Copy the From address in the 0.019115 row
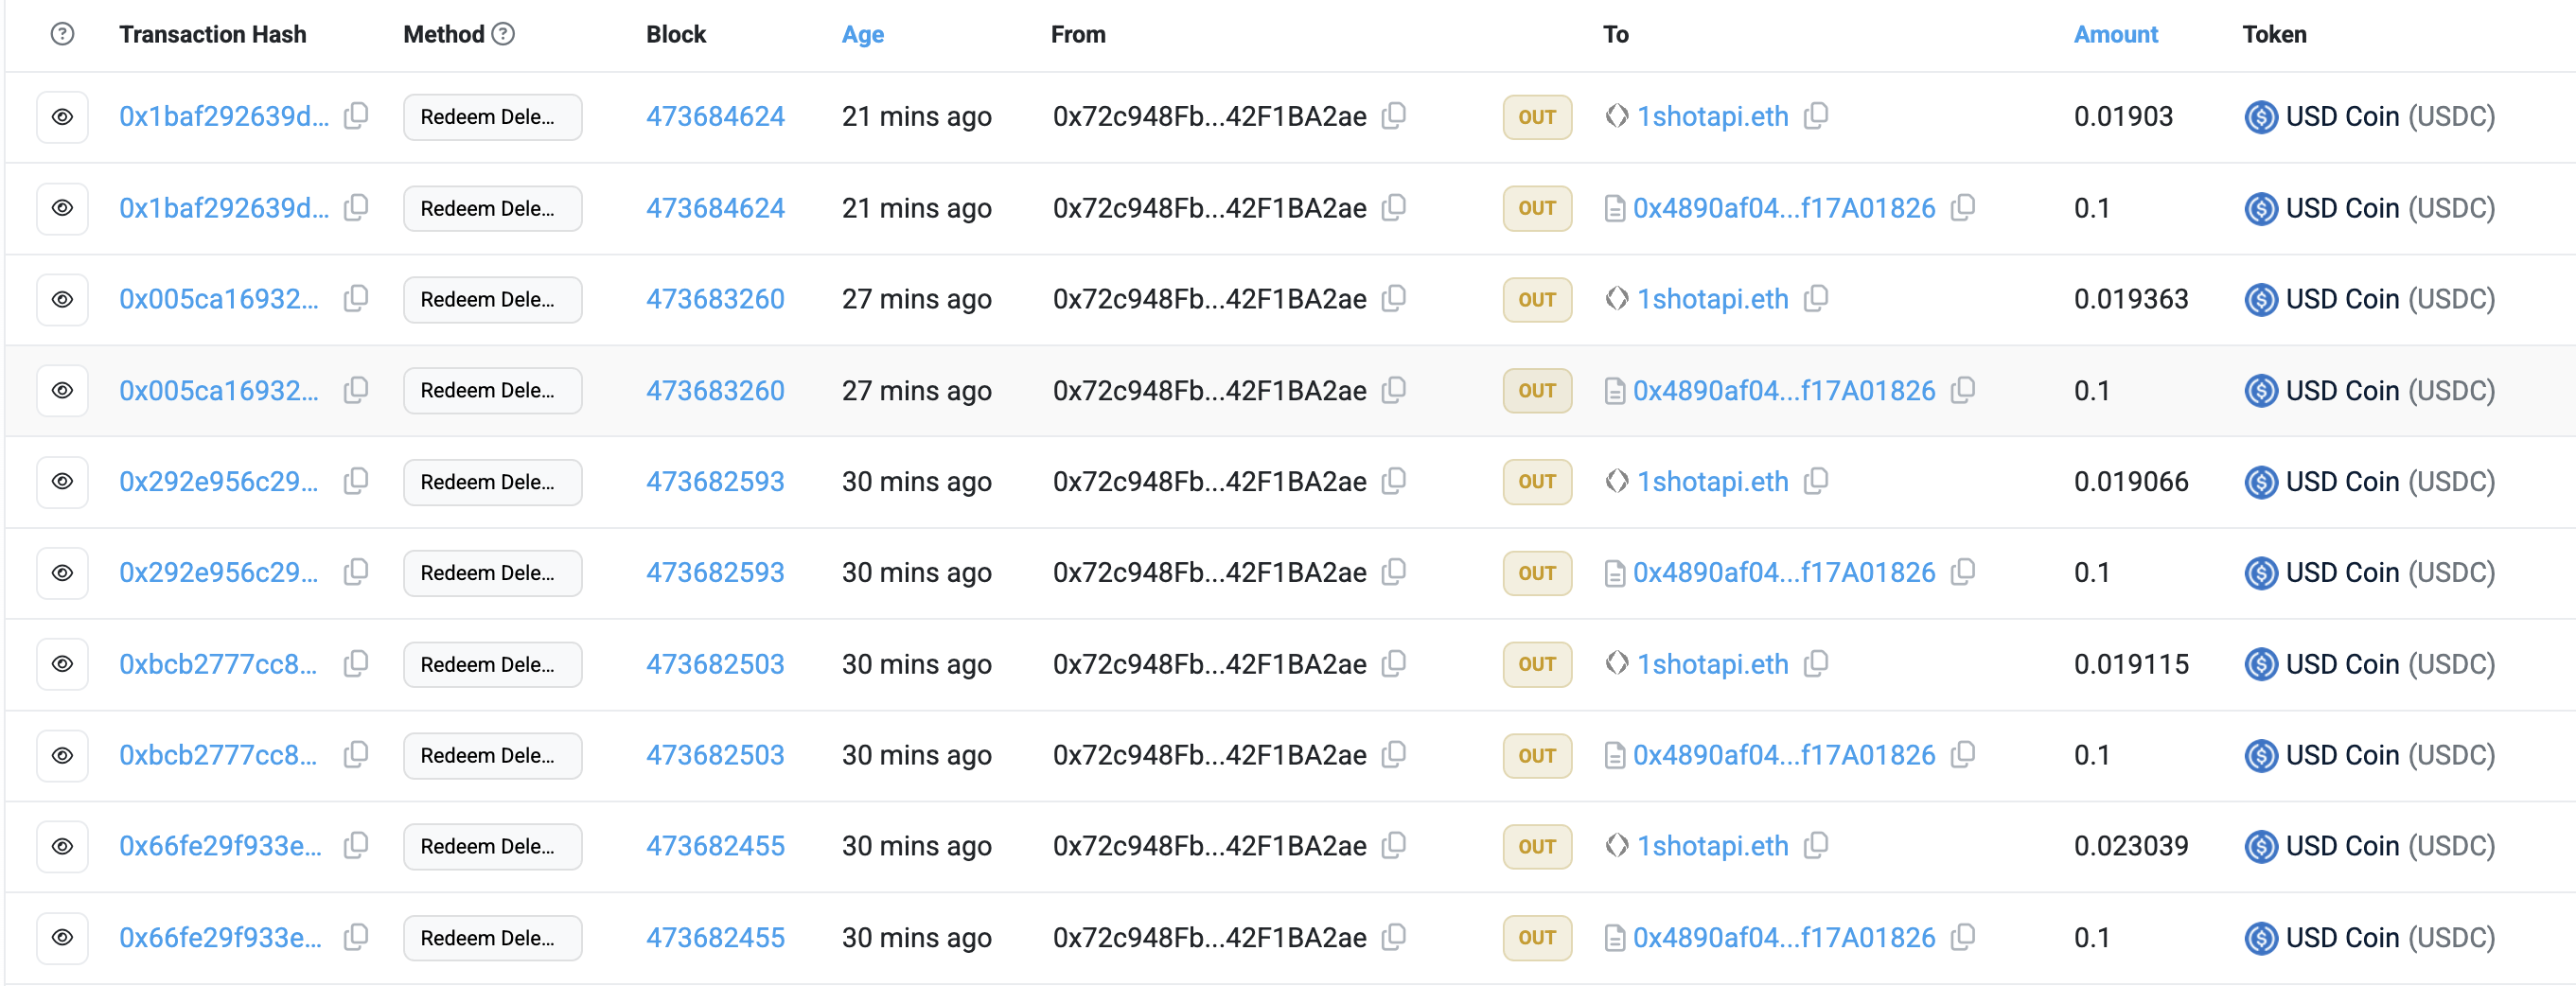This screenshot has width=2576, height=986. [x=1394, y=663]
